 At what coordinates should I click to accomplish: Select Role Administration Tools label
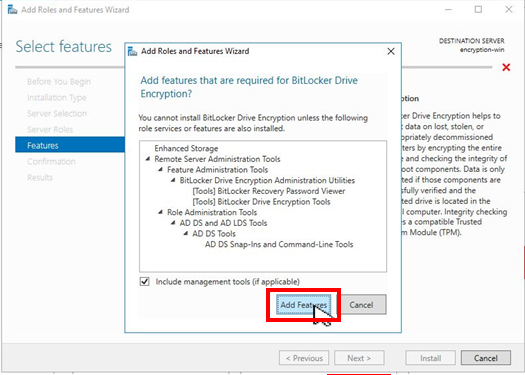212,212
